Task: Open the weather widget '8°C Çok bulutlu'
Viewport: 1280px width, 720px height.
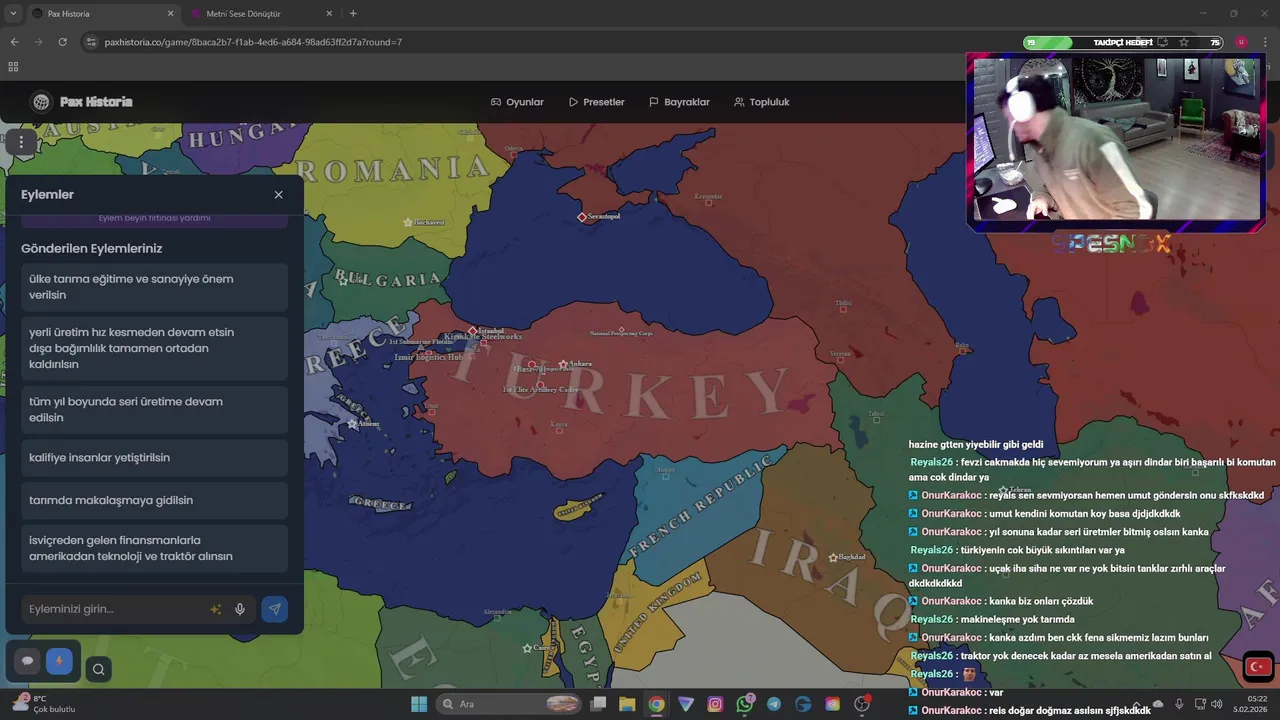Action: click(44, 704)
